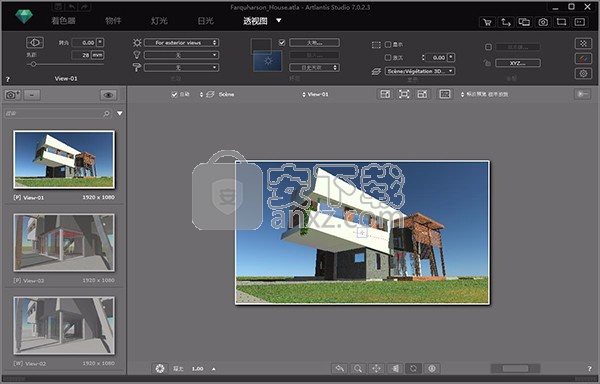
Task: Switch to the 物件 tab
Action: [x=113, y=20]
